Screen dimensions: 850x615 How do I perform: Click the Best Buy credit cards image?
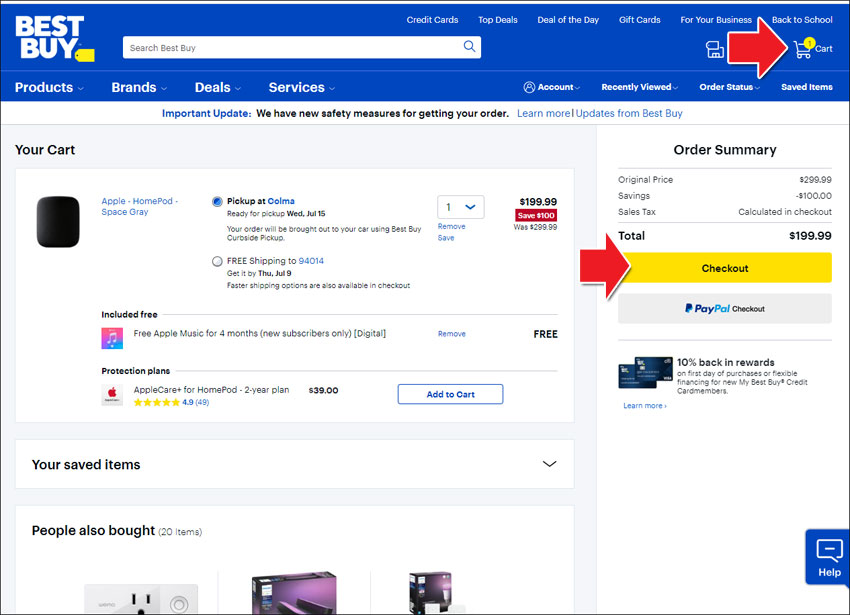point(645,373)
